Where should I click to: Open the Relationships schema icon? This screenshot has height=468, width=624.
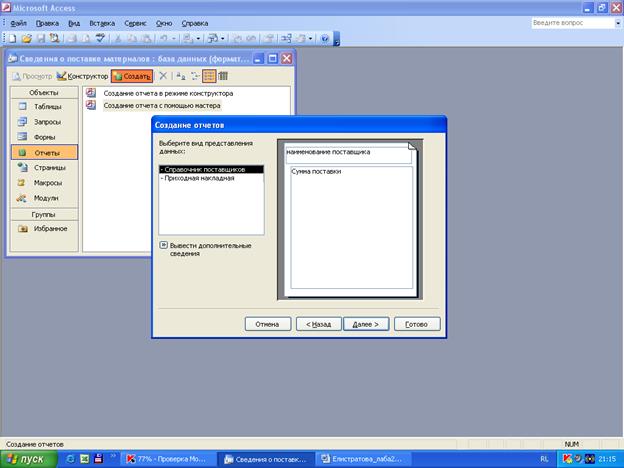click(x=286, y=39)
